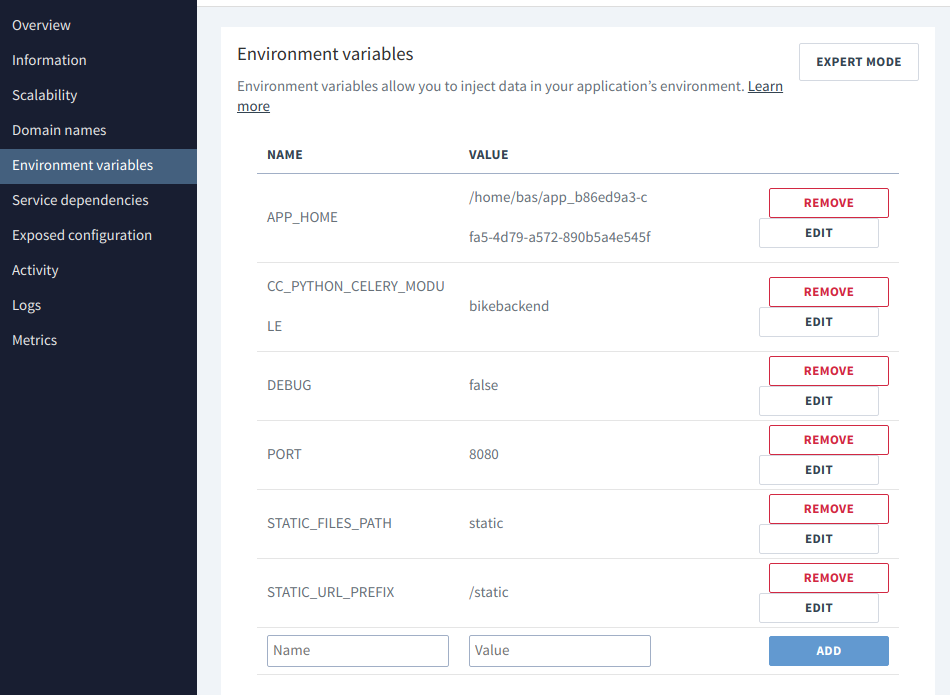This screenshot has width=950, height=695.
Task: Navigate to Metrics in the sidebar
Action: [34, 340]
